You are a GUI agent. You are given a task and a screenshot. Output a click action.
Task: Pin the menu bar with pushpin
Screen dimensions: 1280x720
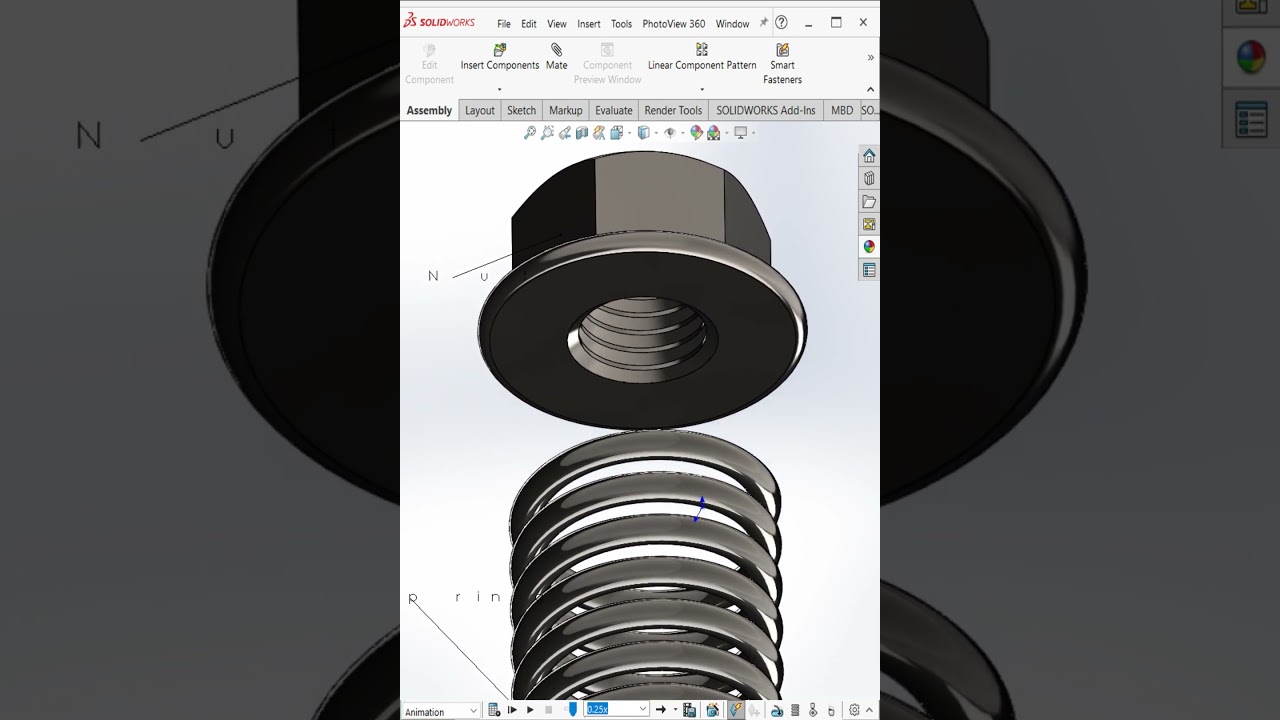764,22
